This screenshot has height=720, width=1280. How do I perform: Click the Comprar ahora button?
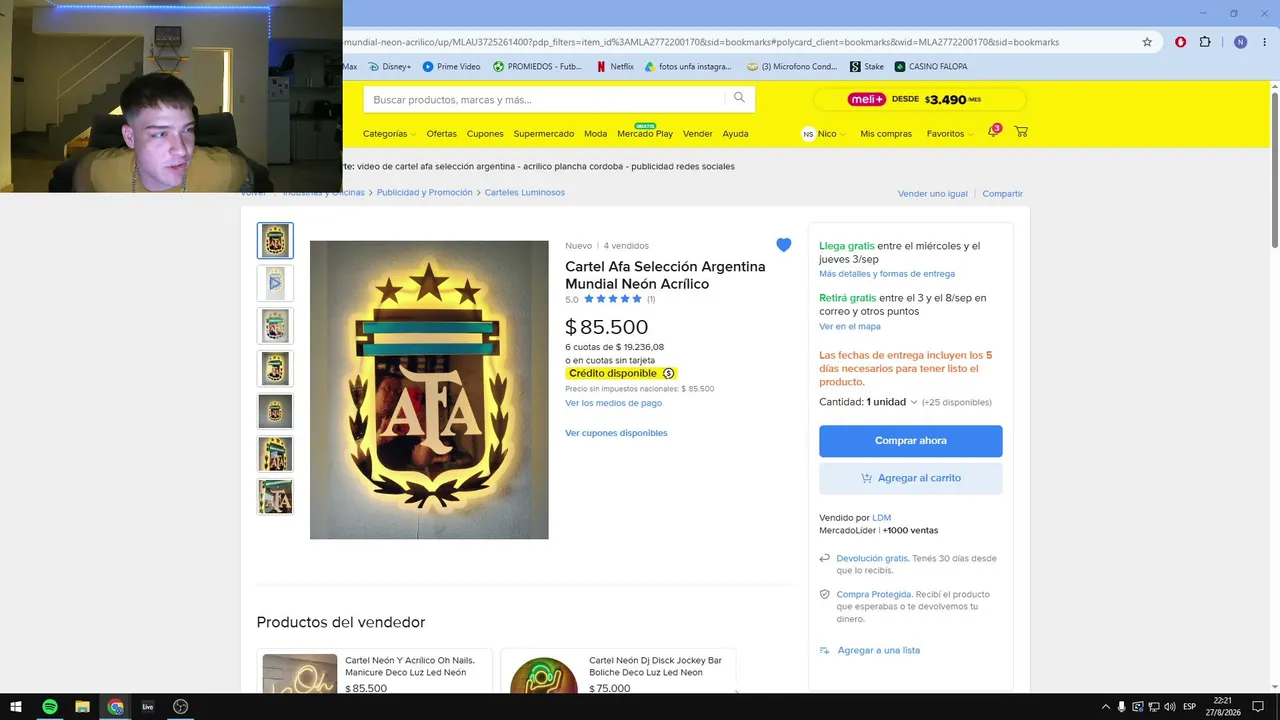(x=910, y=441)
